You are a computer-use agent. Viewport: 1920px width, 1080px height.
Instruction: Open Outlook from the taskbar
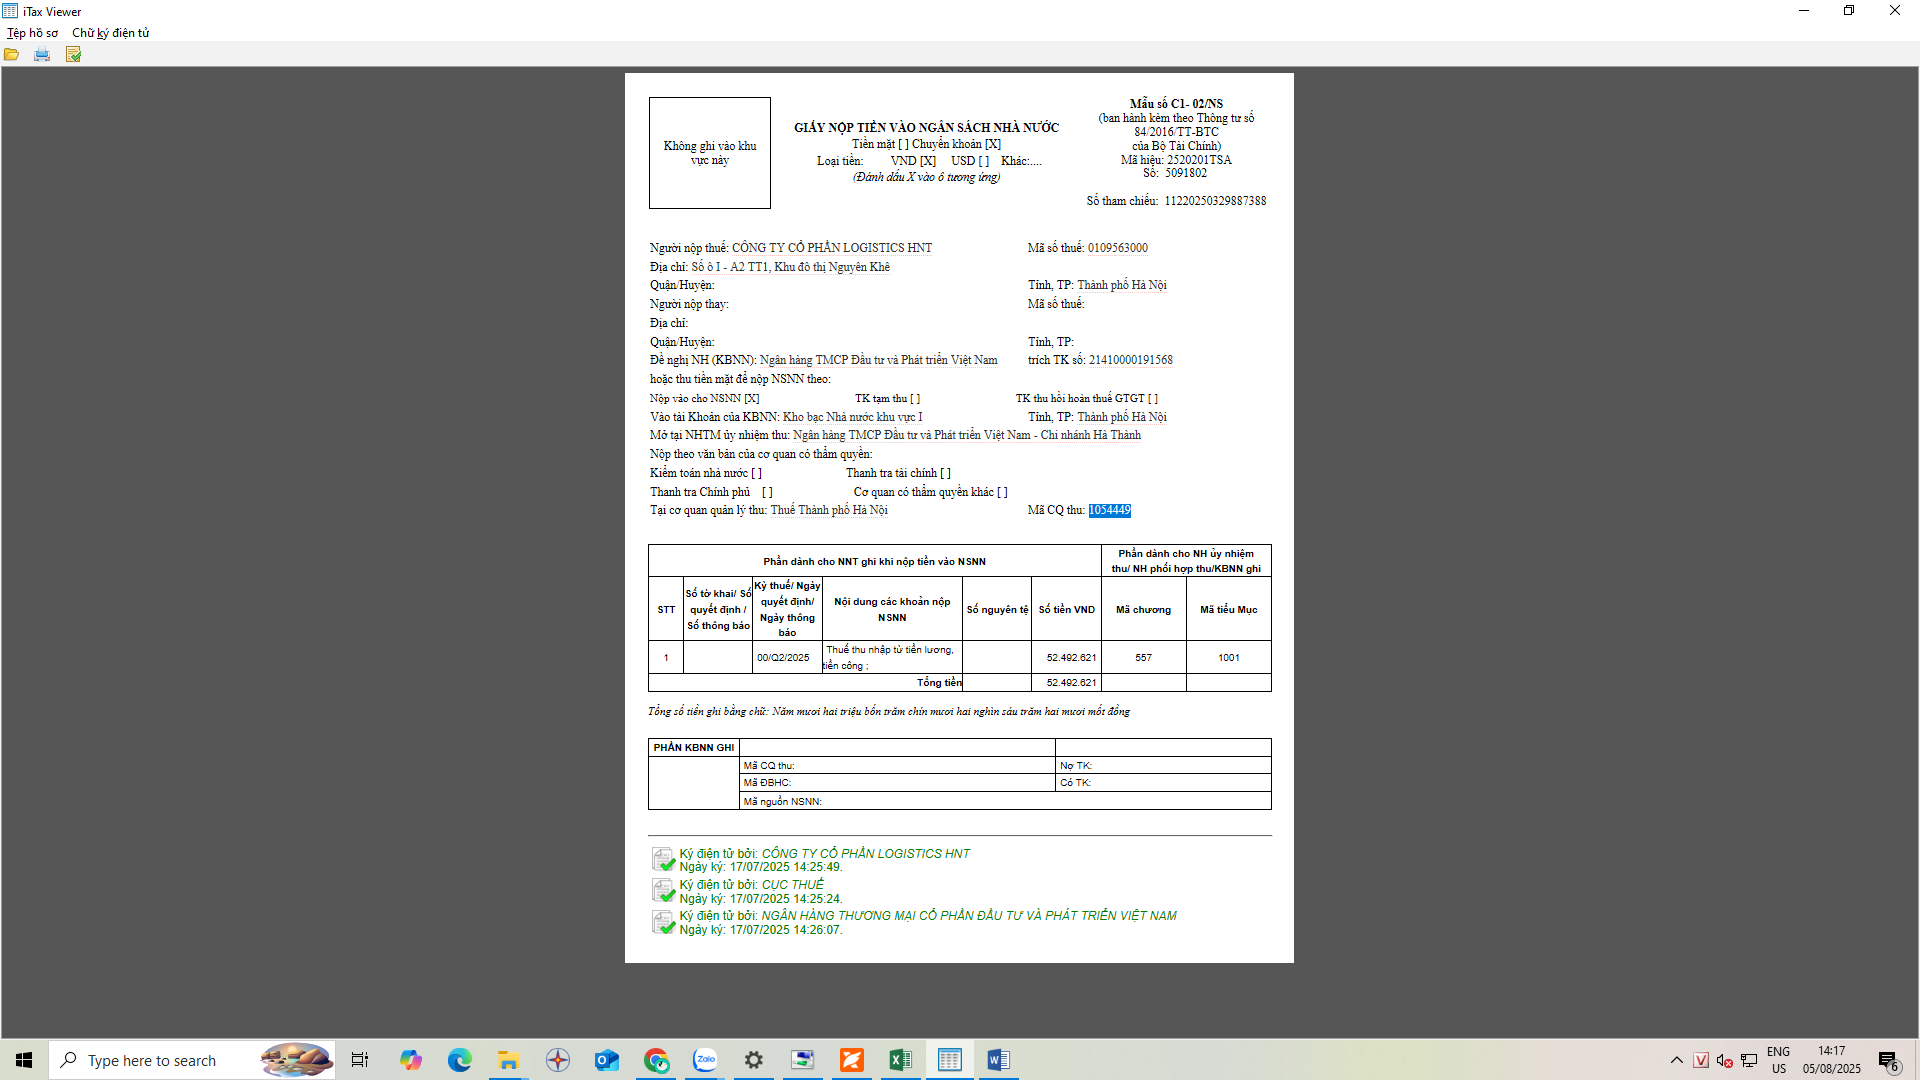point(607,1060)
